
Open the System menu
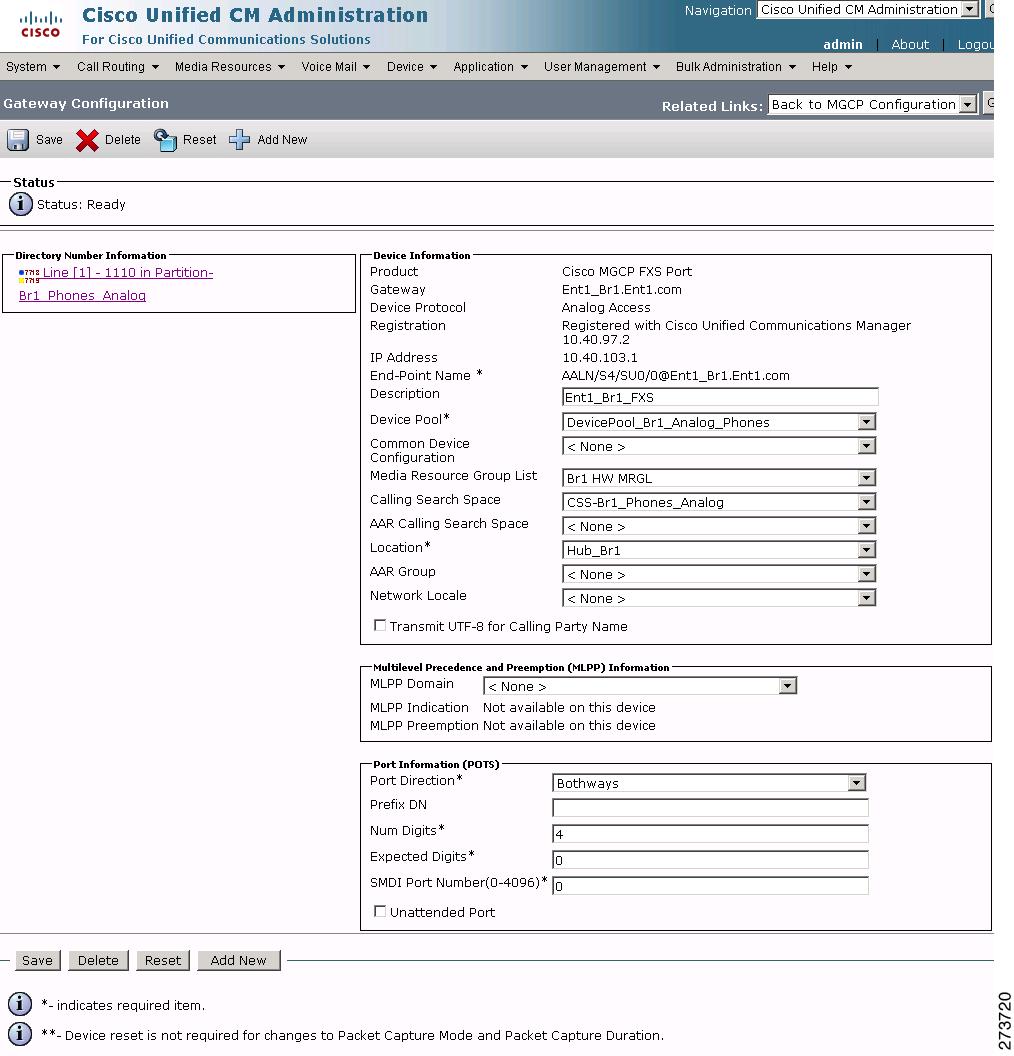(x=33, y=67)
